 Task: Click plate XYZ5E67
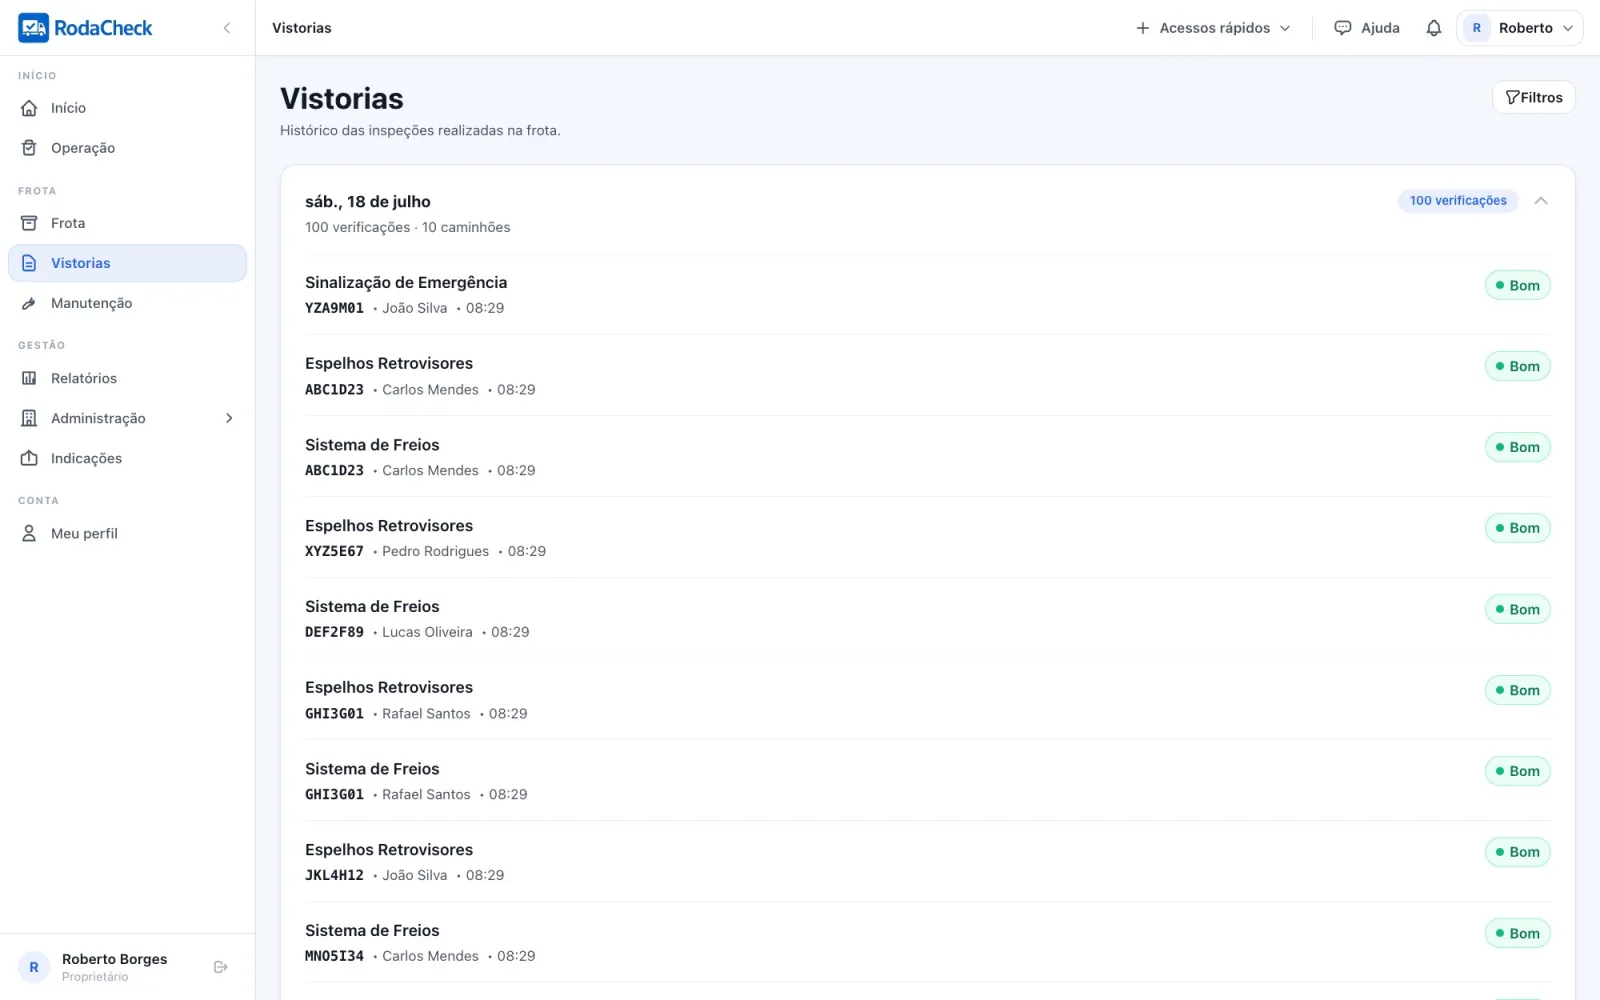(334, 551)
